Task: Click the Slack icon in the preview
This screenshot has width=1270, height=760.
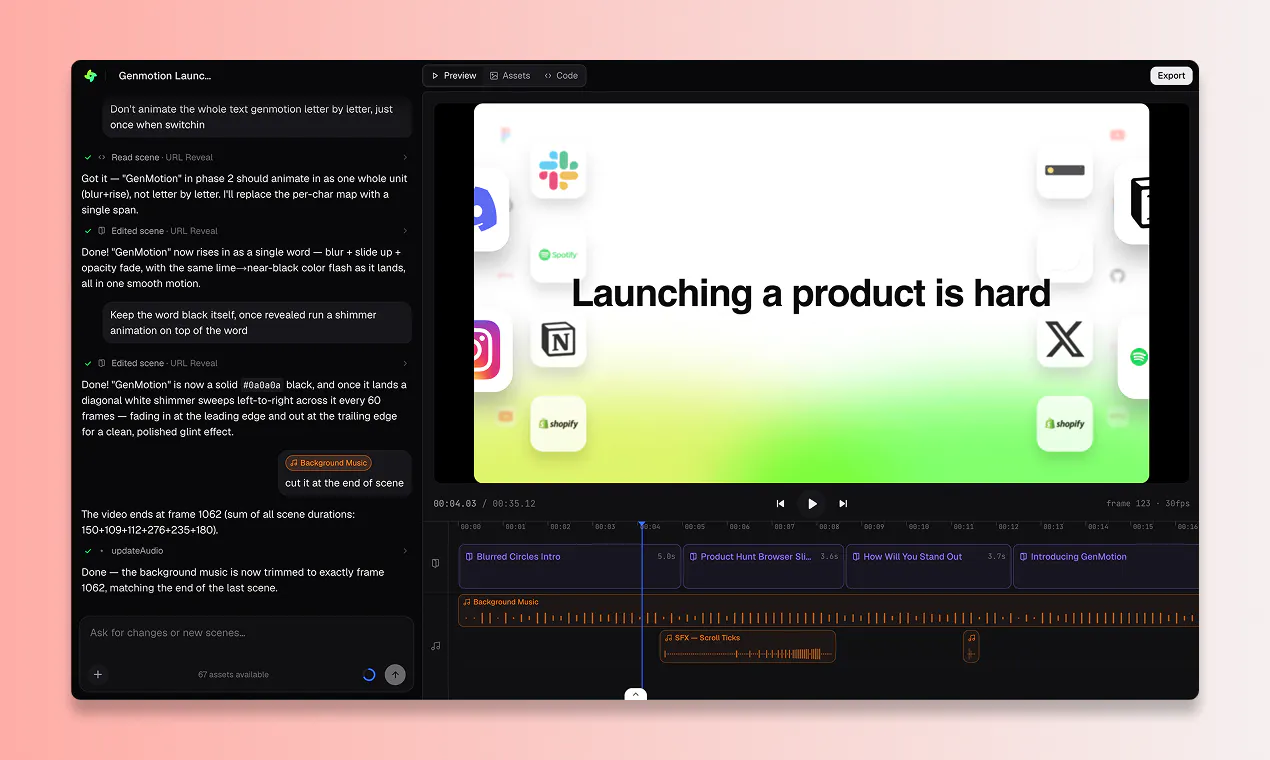Action: click(x=558, y=171)
